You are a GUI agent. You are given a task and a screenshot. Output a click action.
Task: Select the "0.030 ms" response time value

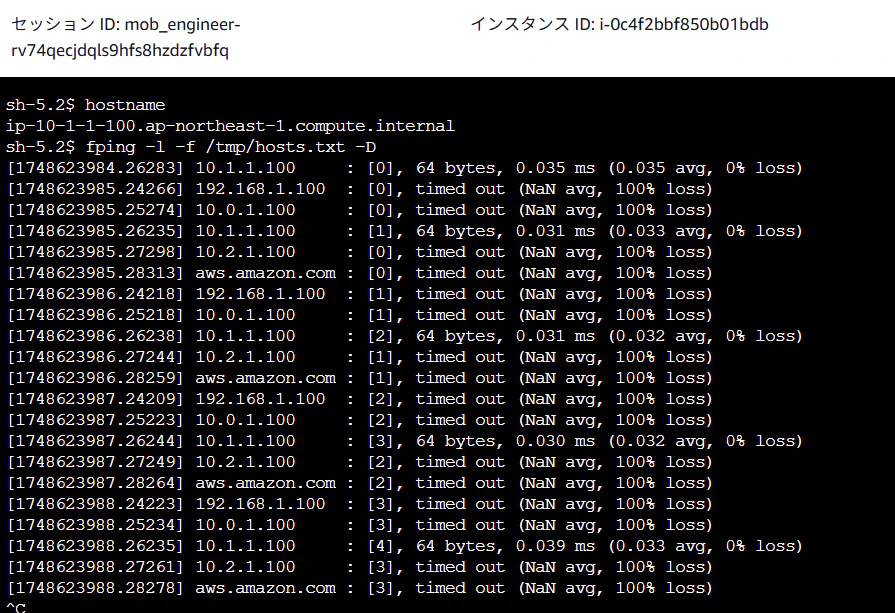point(555,441)
